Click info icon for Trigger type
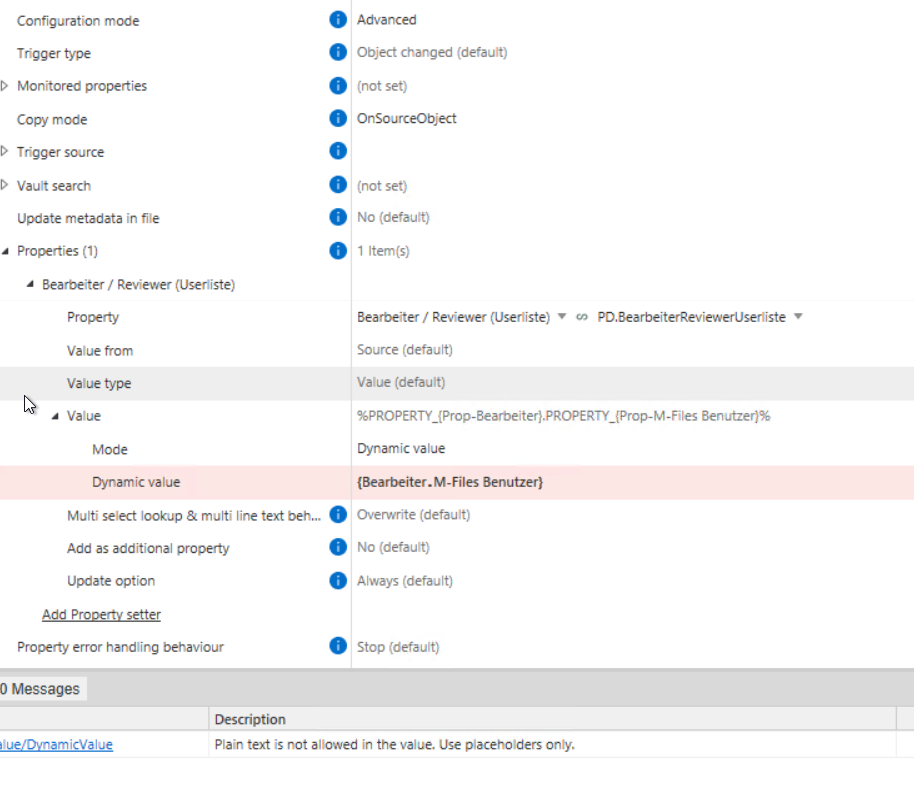This screenshot has height=801, width=914. click(338, 52)
